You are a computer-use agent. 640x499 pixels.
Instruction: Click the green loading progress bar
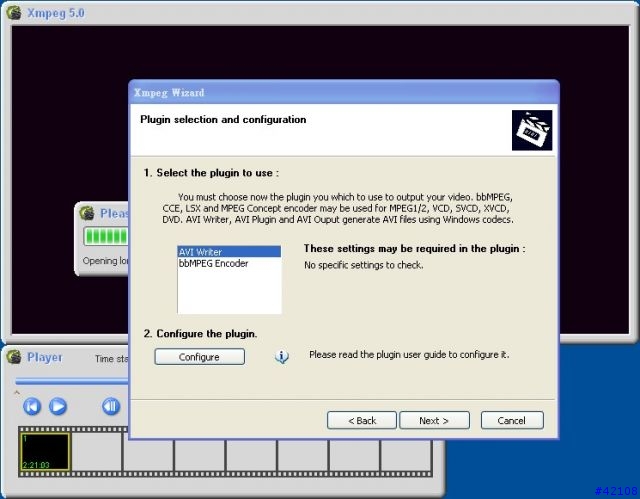click(x=106, y=236)
